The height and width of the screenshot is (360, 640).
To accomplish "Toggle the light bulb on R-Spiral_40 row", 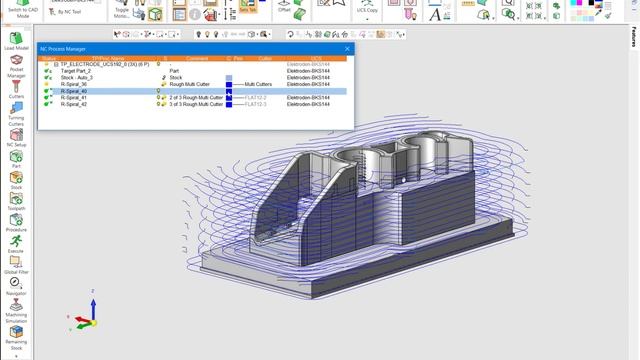I will point(158,91).
